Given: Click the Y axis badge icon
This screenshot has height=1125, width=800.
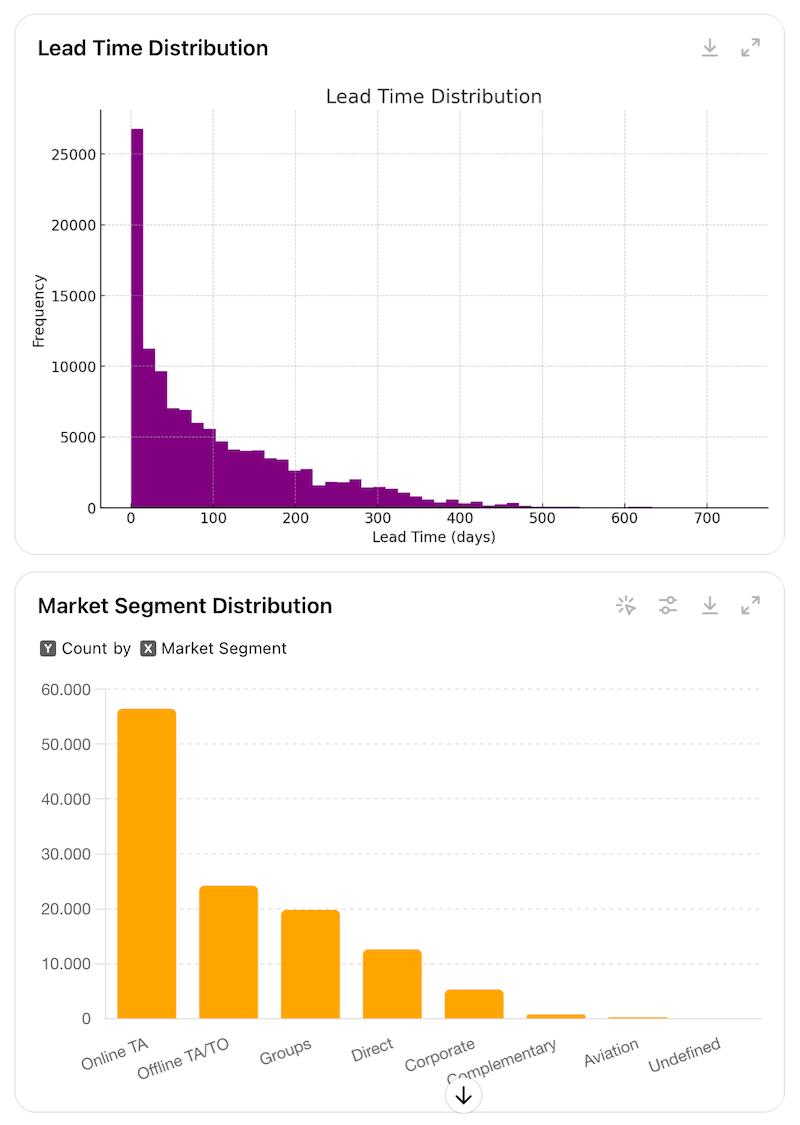Looking at the screenshot, I should pyautogui.click(x=48, y=649).
